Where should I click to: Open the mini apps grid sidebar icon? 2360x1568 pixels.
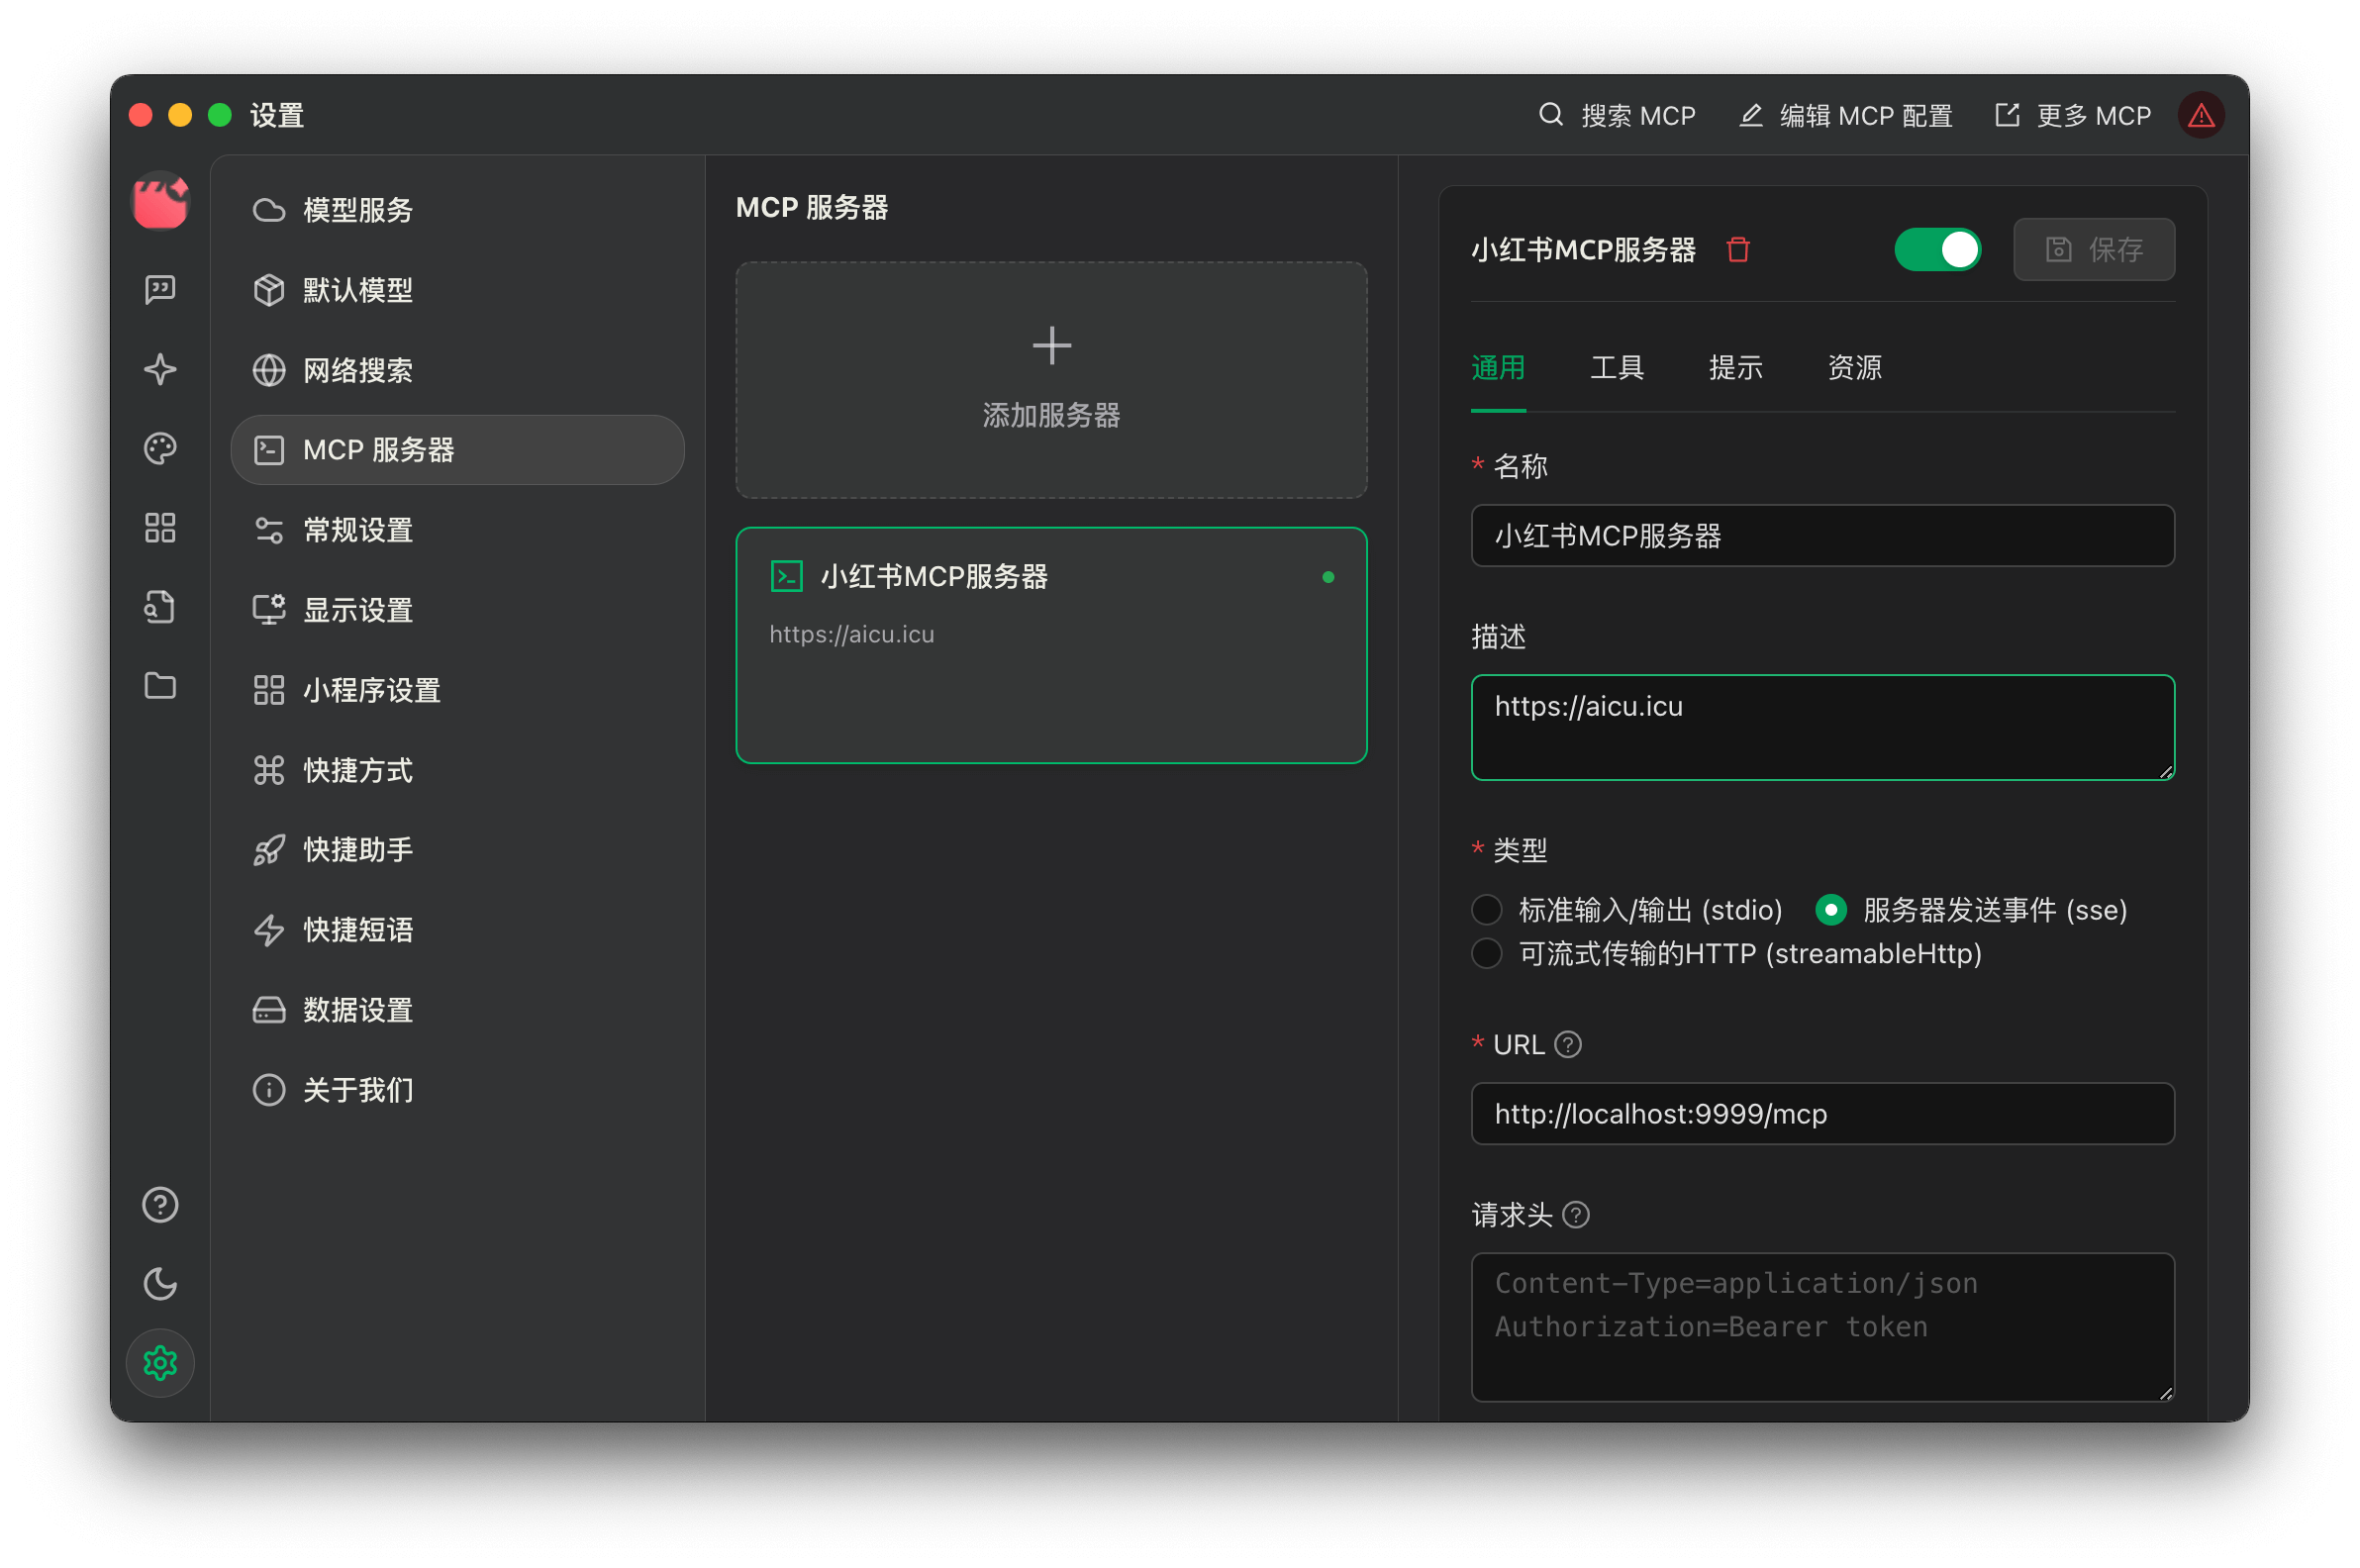coord(160,527)
